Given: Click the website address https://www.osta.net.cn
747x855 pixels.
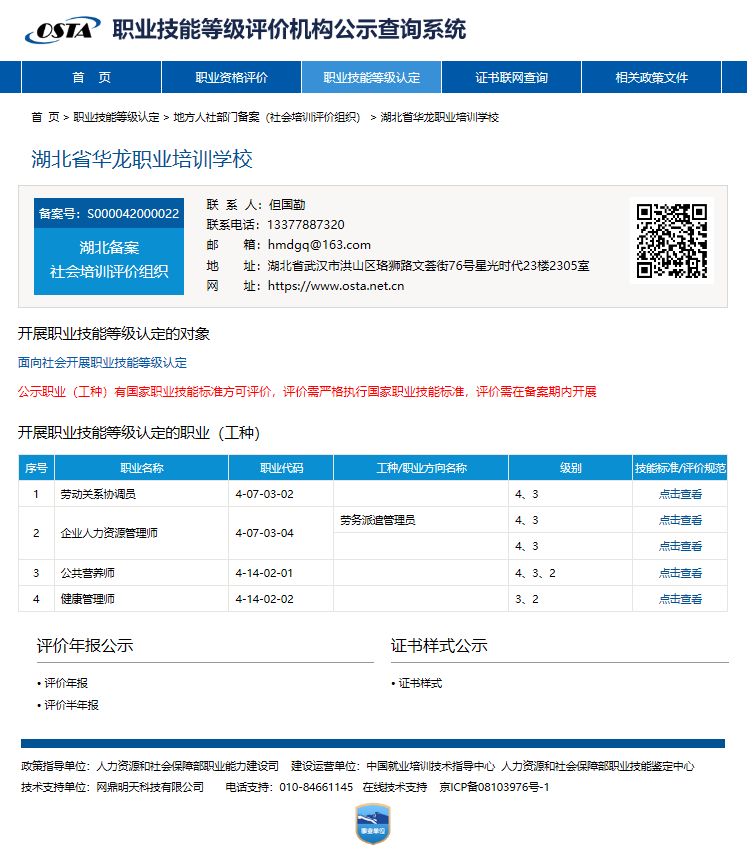Looking at the screenshot, I should [x=336, y=286].
